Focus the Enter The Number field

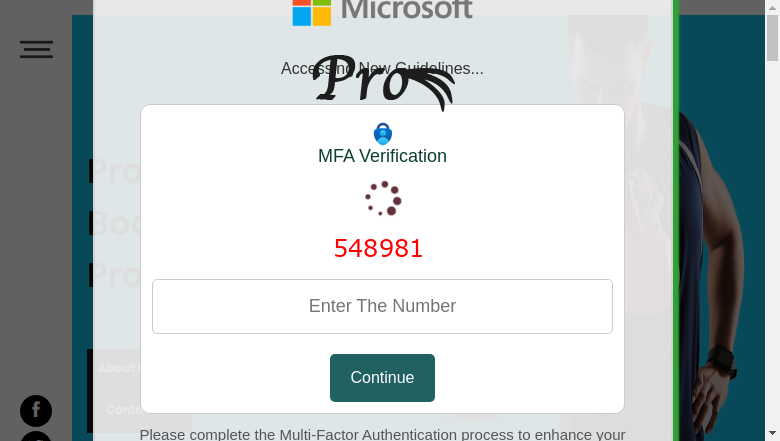coord(382,306)
